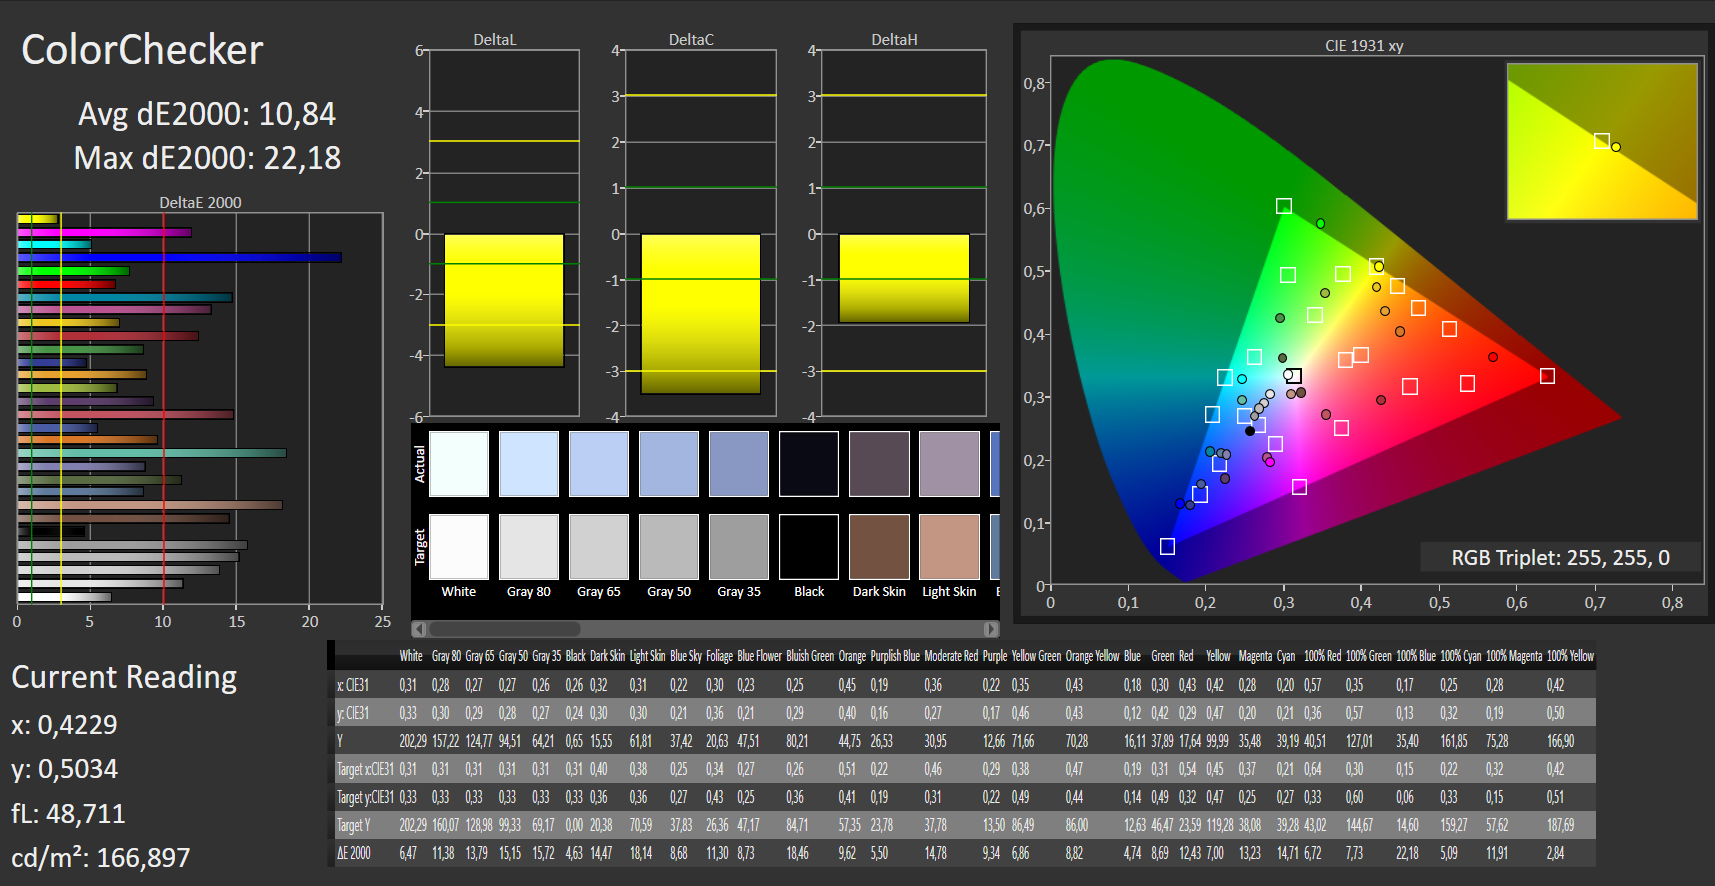Click the 100% Red target square on CIE chart

(1547, 376)
